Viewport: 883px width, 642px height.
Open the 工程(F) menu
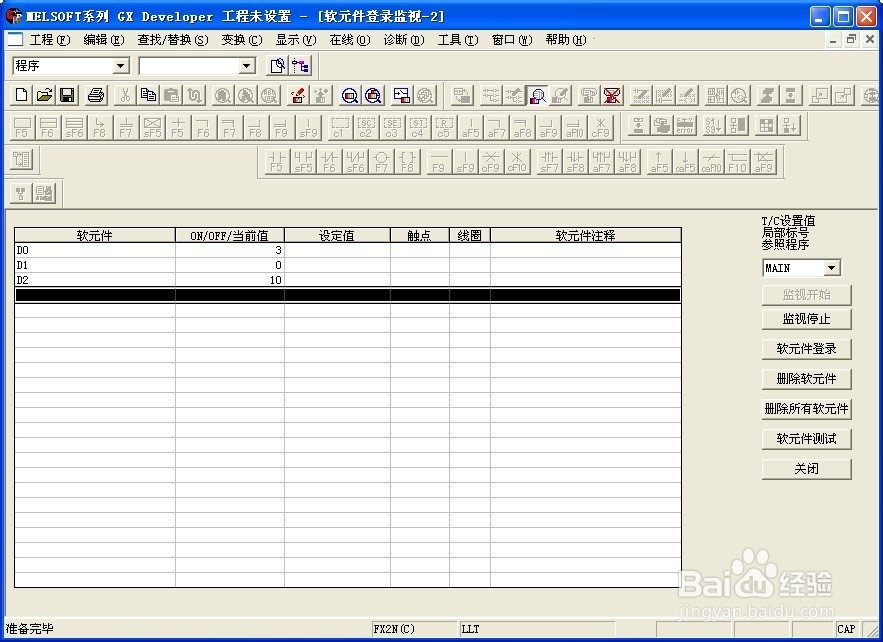[x=50, y=40]
